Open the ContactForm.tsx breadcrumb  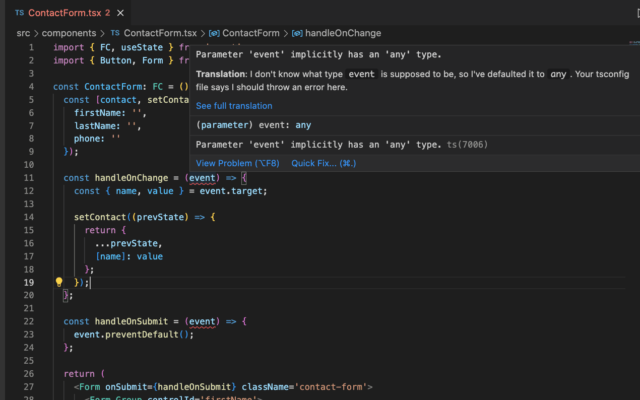(x=160, y=33)
